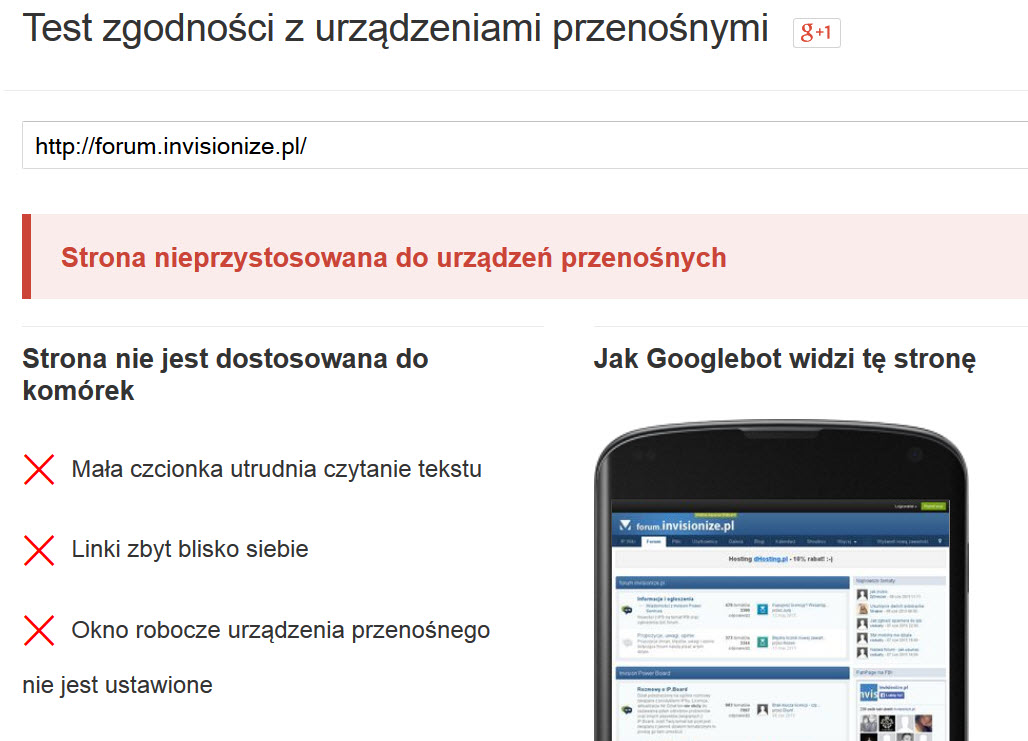Open 'Informacje i ogłoszenia' forum link
The height and width of the screenshot is (741, 1028).
[x=664, y=599]
